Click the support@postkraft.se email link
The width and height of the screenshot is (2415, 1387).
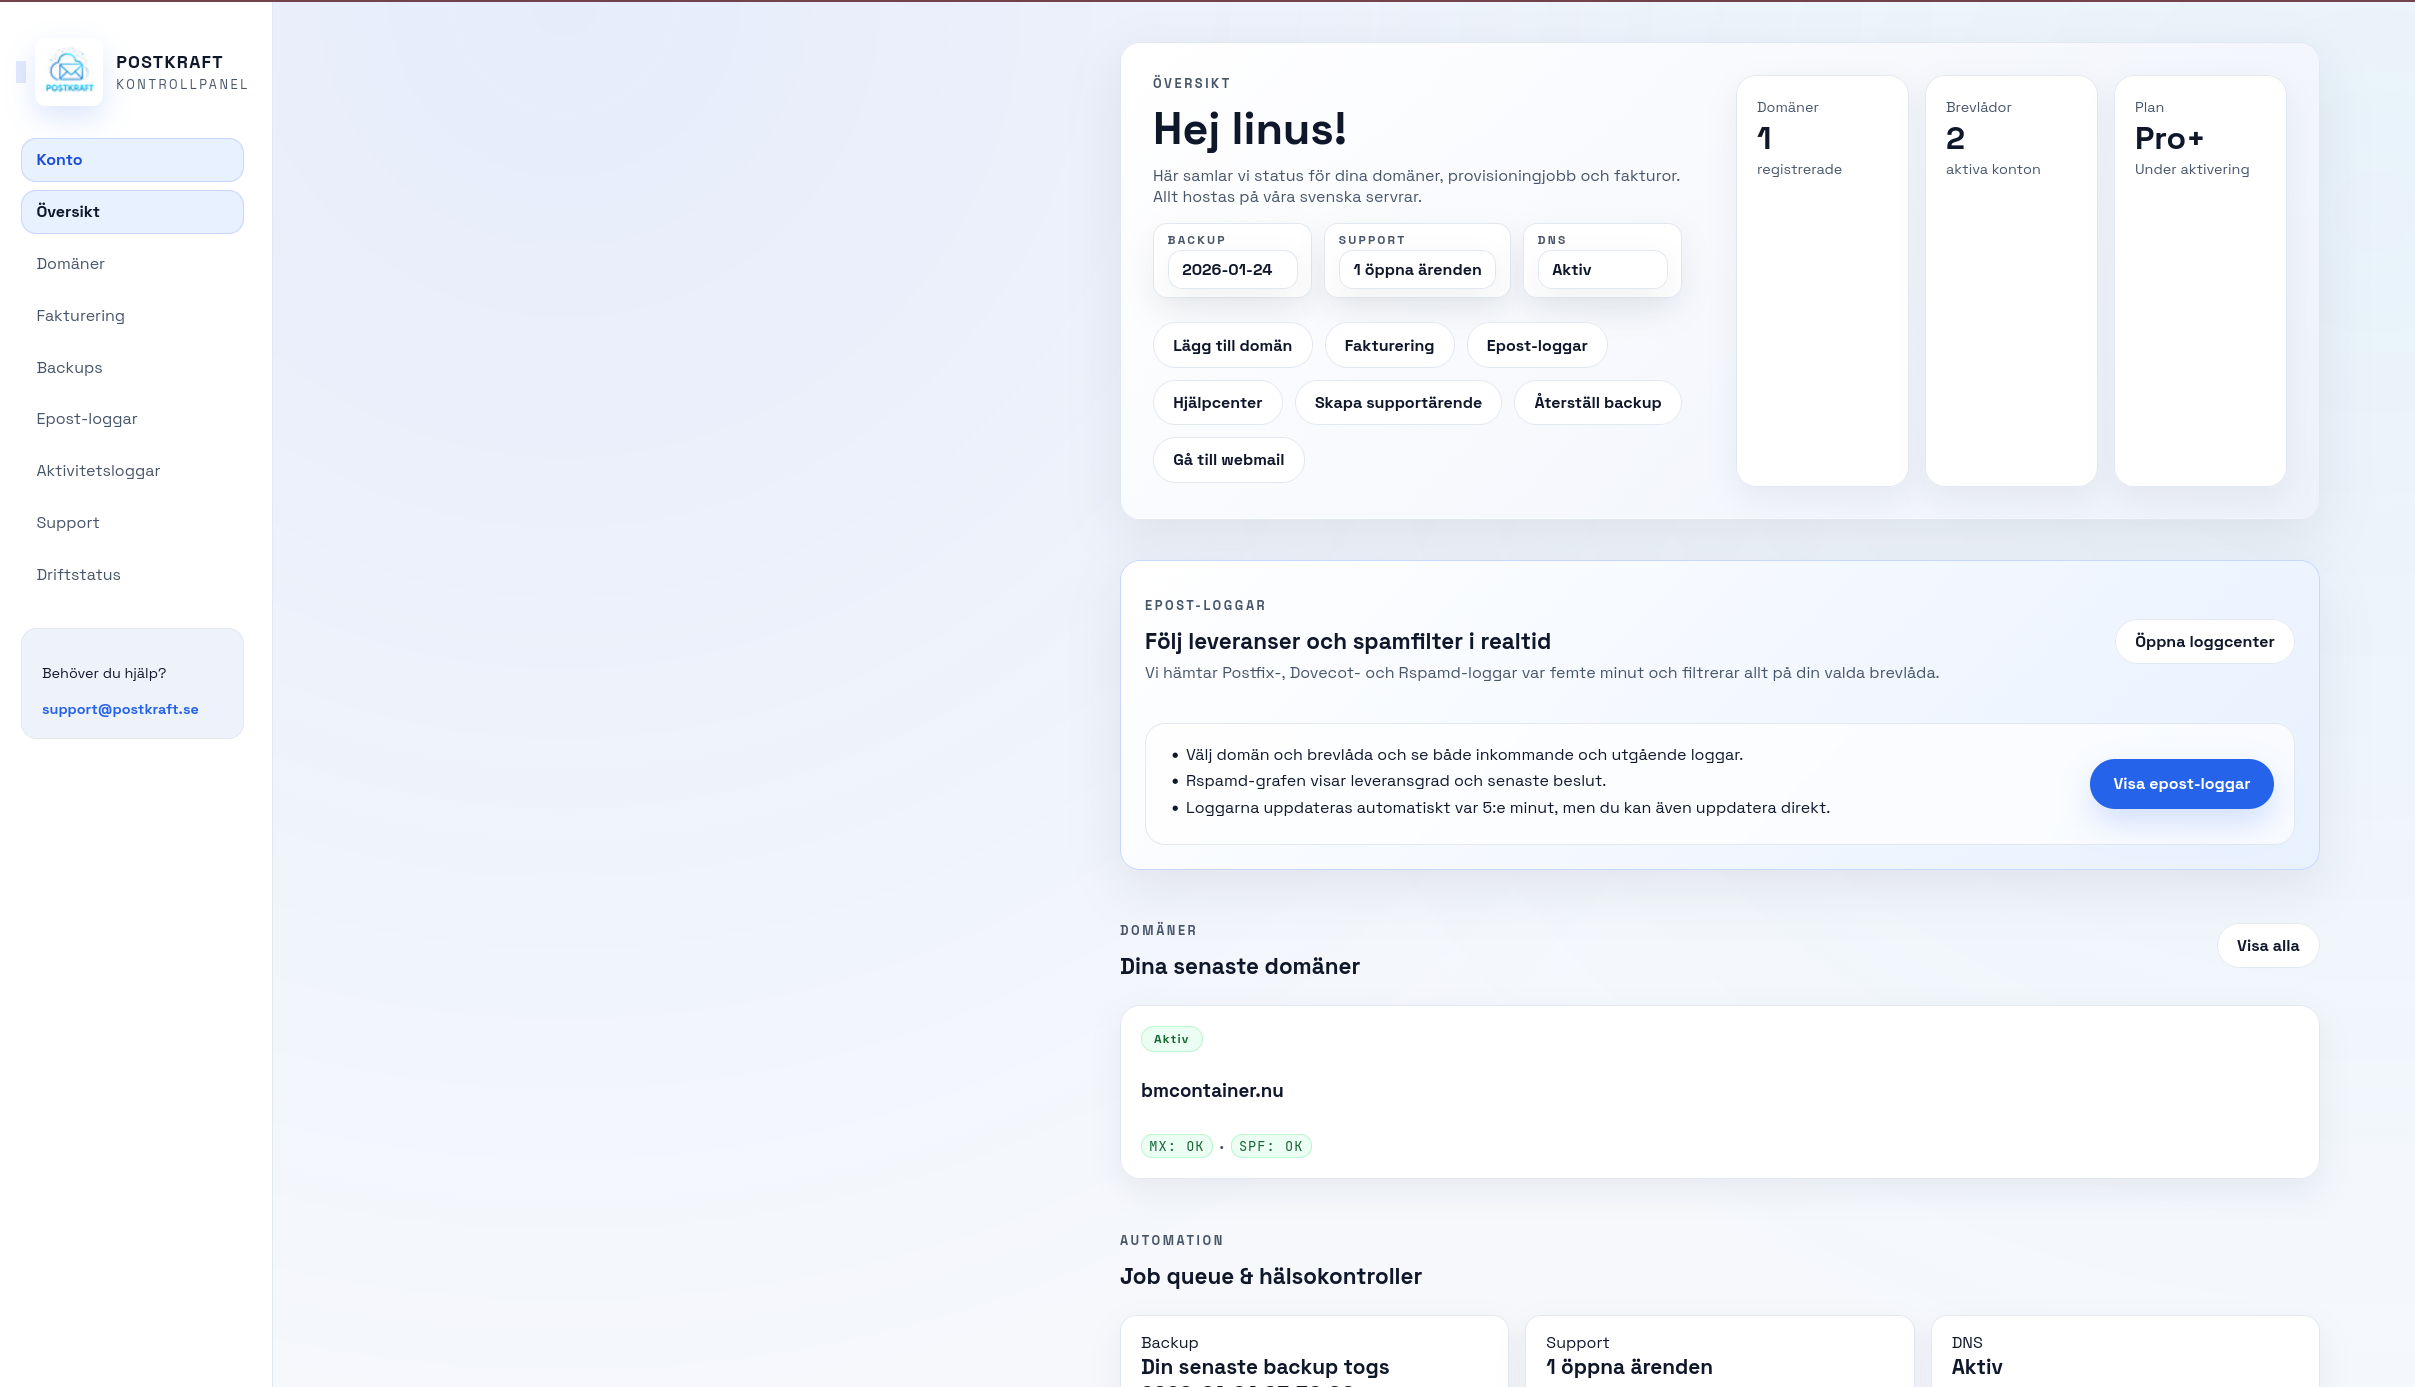pos(120,709)
